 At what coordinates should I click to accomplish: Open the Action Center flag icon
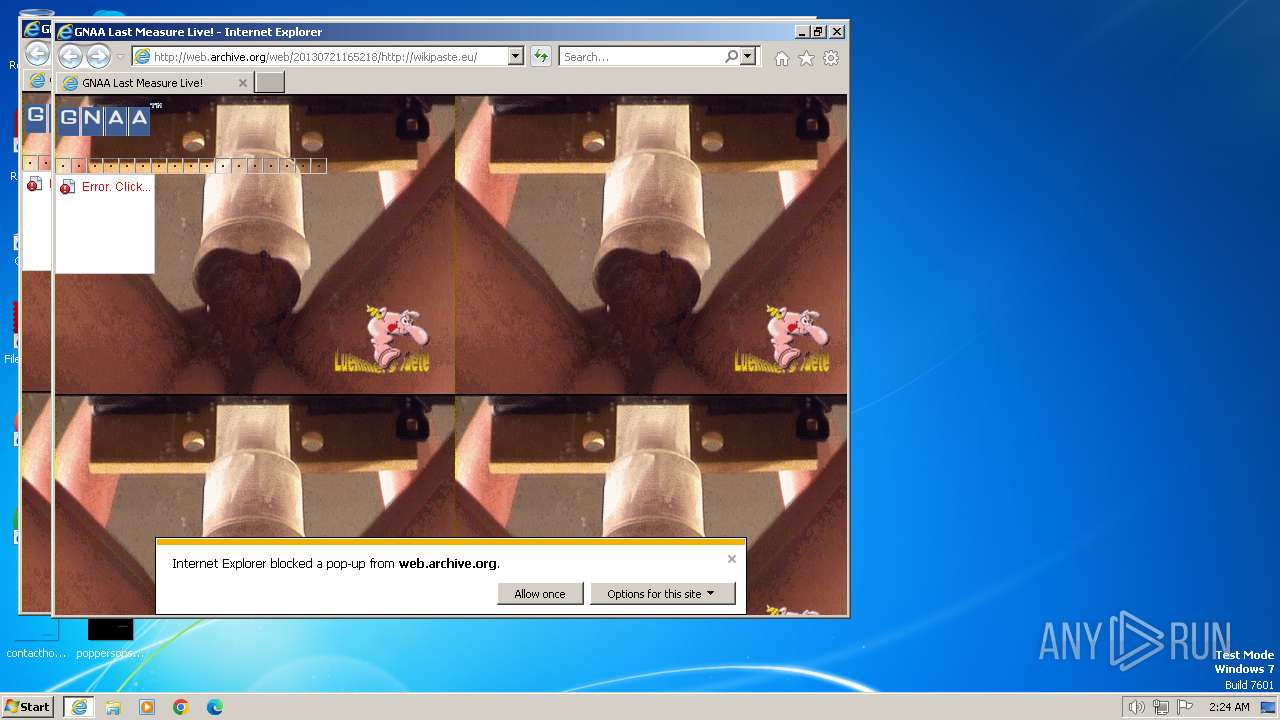click(1185, 707)
